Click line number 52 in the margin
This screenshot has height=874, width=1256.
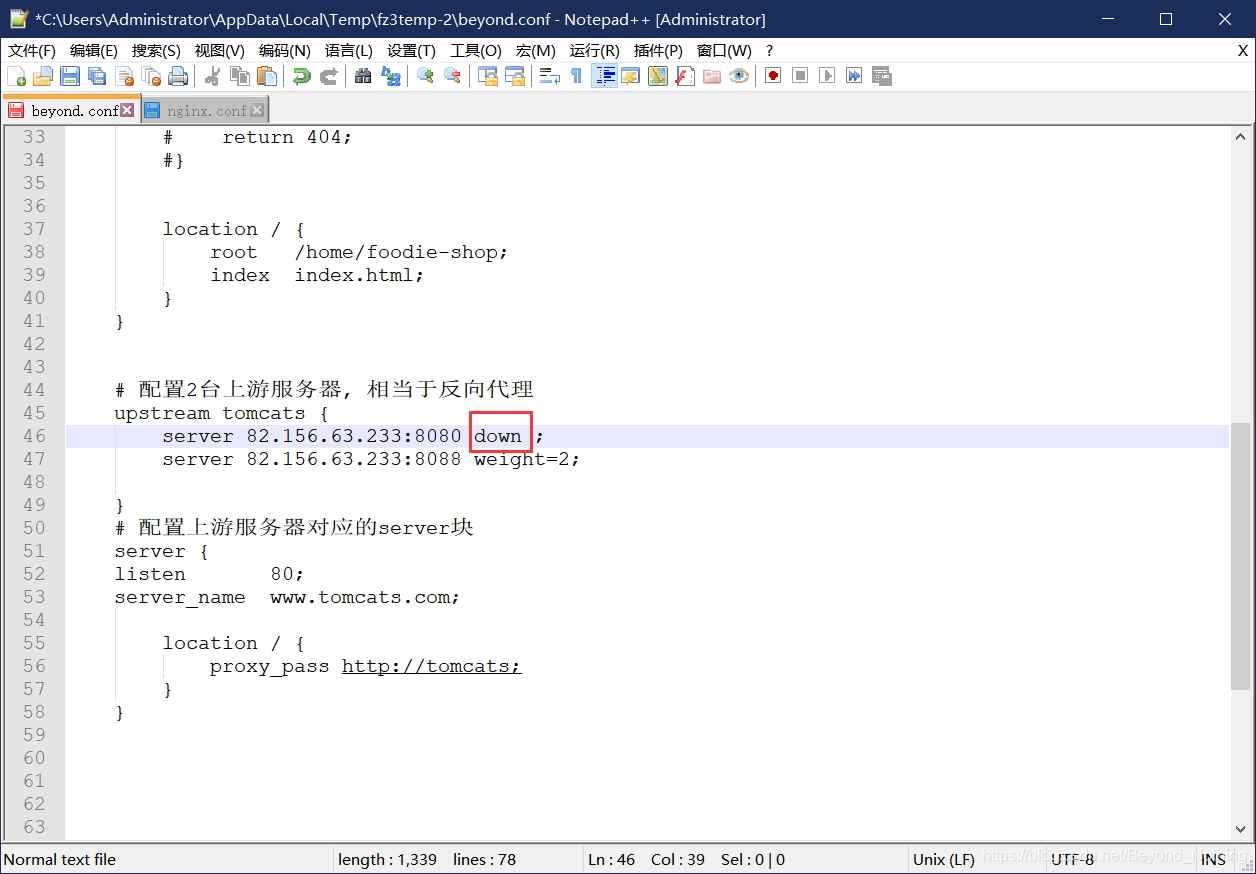[34, 574]
